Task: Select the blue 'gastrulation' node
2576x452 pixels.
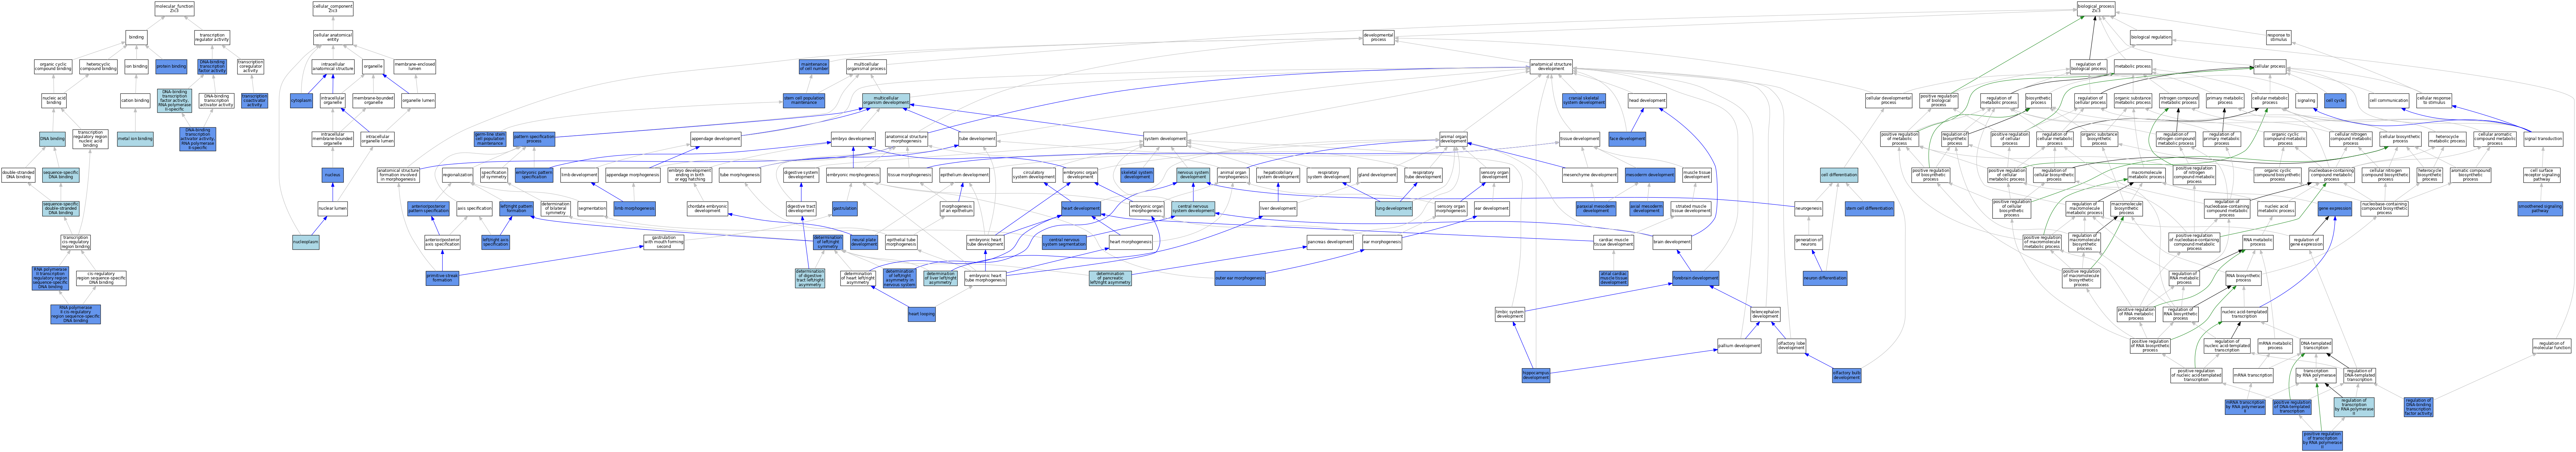Action: point(845,209)
